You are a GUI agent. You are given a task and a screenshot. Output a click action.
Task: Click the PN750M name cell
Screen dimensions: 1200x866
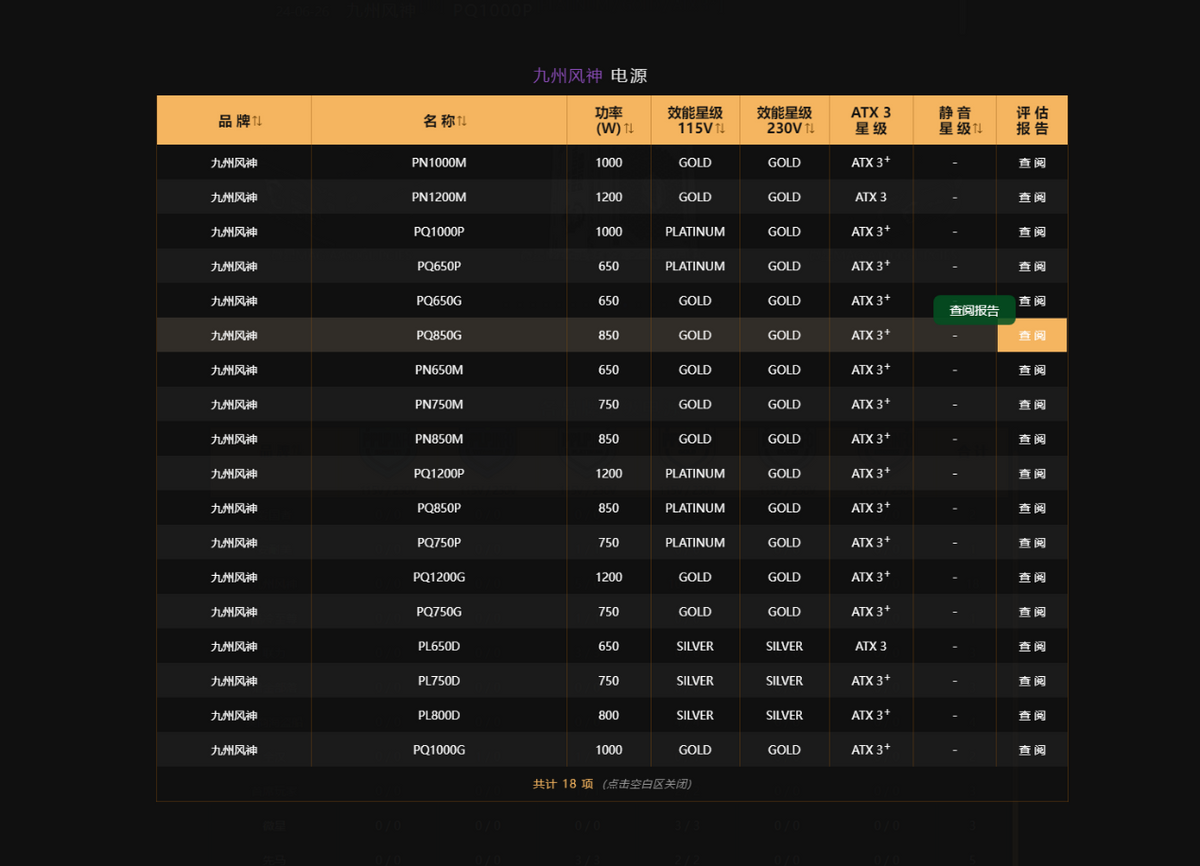tap(439, 404)
